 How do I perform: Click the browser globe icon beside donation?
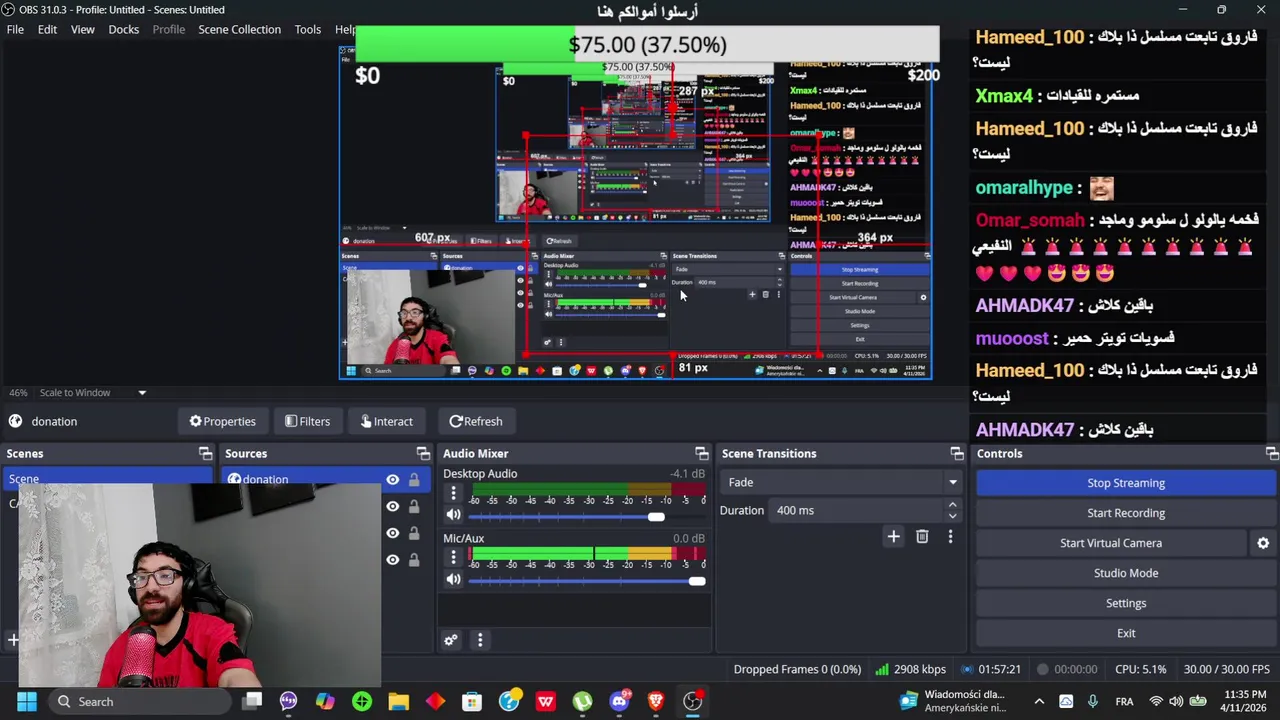pos(234,479)
